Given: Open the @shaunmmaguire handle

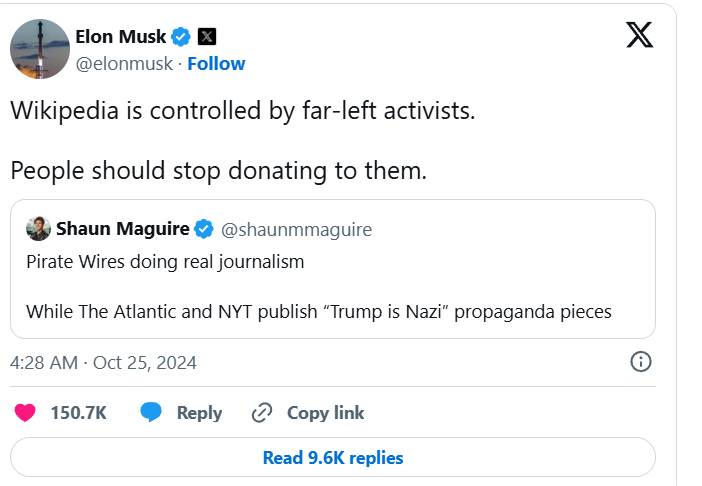Looking at the screenshot, I should point(296,229).
